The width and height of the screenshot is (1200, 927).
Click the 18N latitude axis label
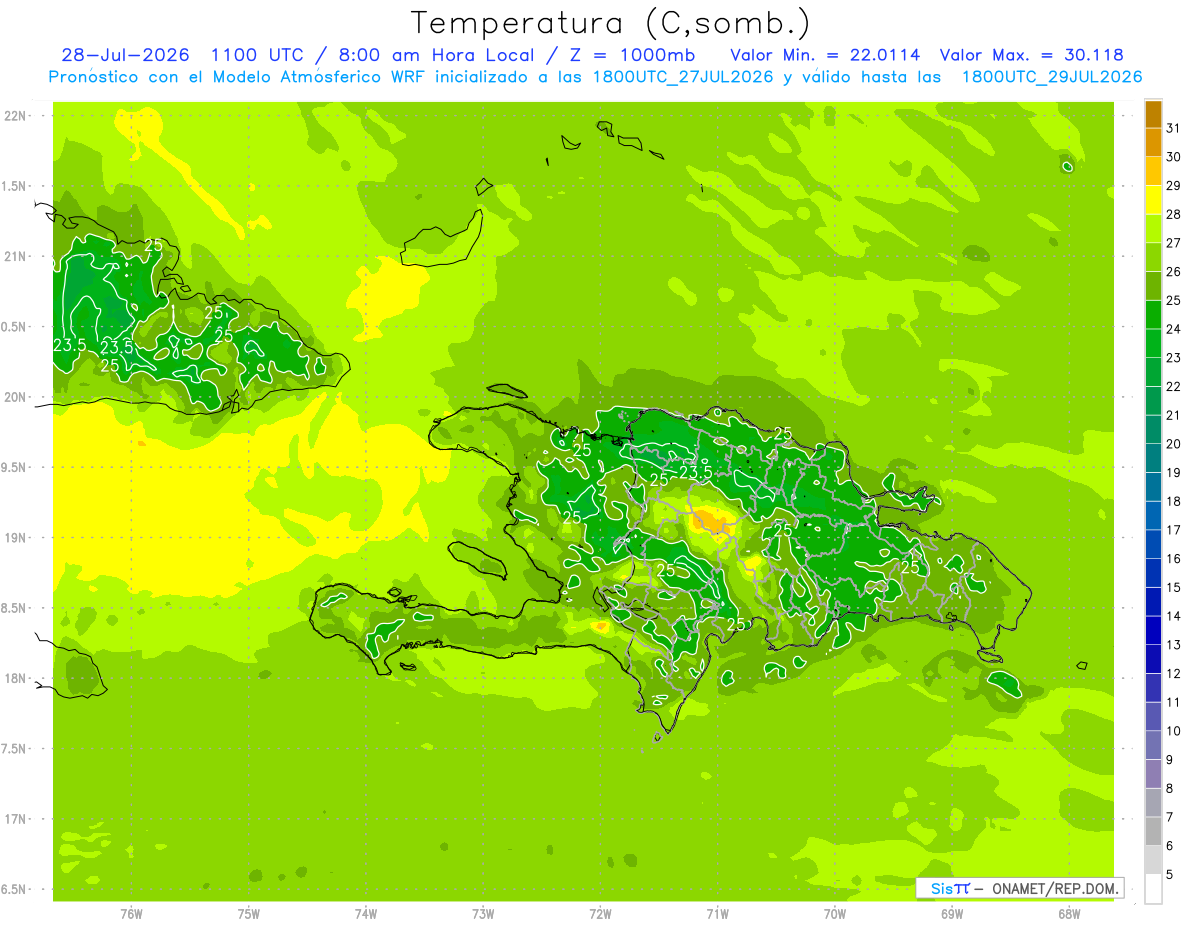click(x=17, y=678)
